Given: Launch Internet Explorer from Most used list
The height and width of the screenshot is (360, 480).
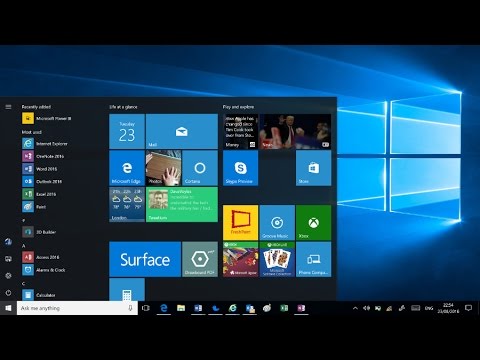Looking at the screenshot, I should click(45, 144).
